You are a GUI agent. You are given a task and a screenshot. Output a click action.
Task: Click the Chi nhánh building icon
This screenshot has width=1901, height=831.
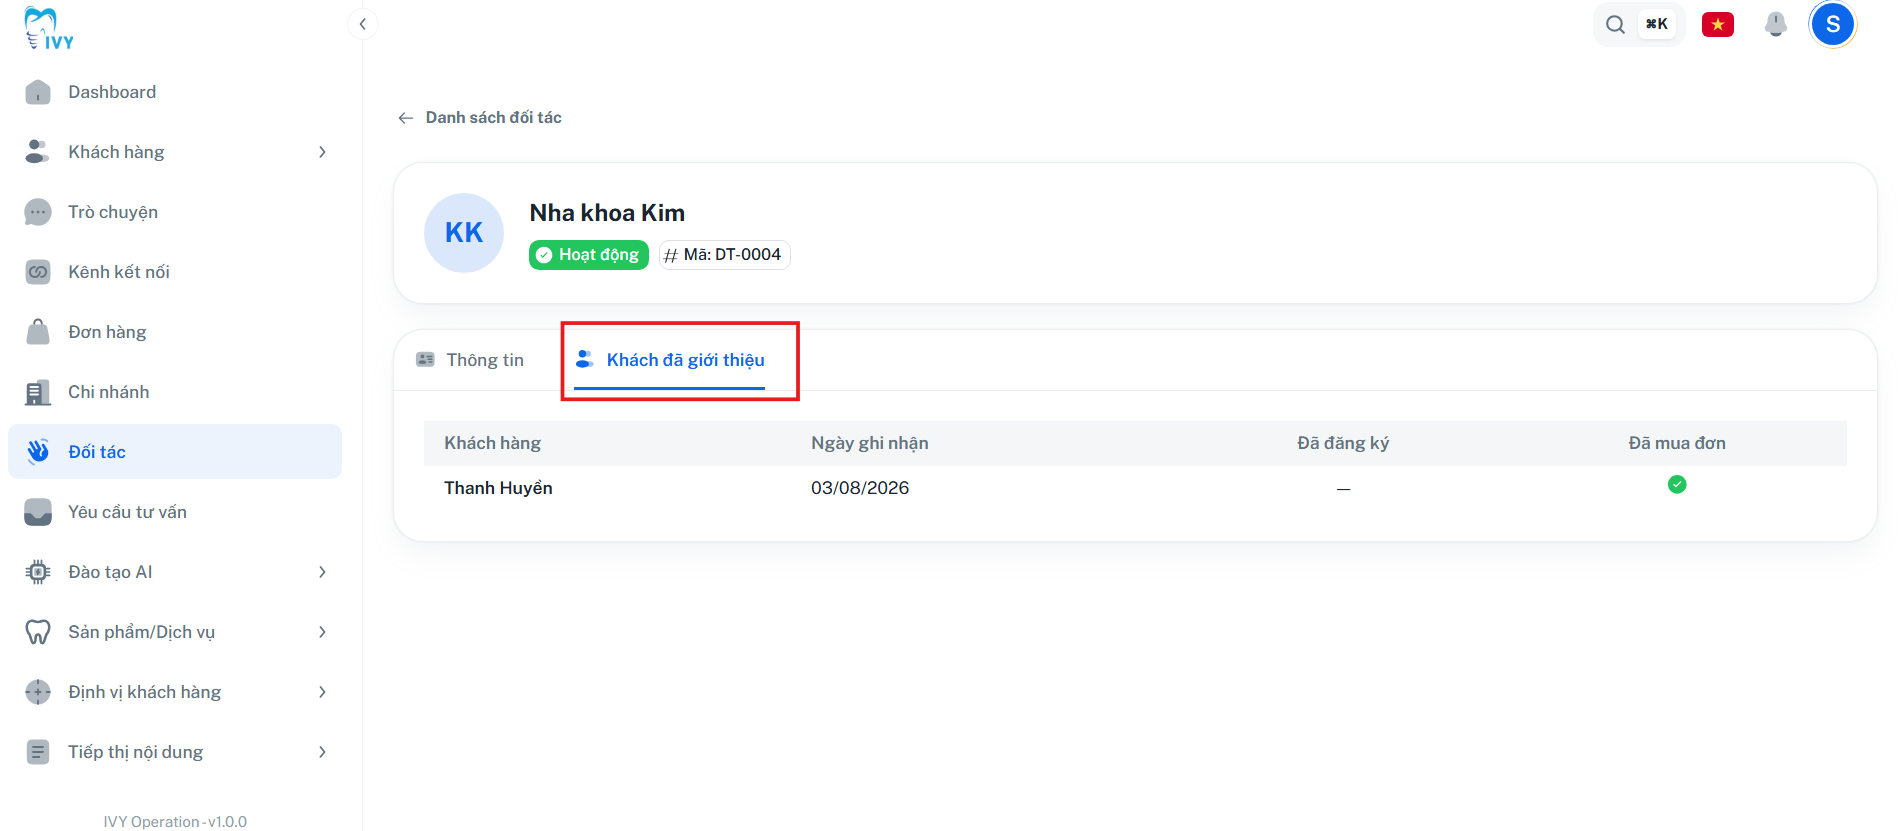[38, 392]
